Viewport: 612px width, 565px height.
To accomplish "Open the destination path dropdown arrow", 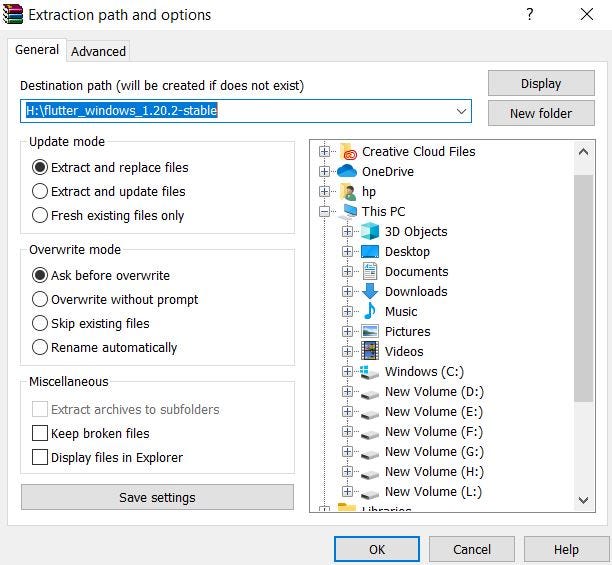I will (461, 111).
